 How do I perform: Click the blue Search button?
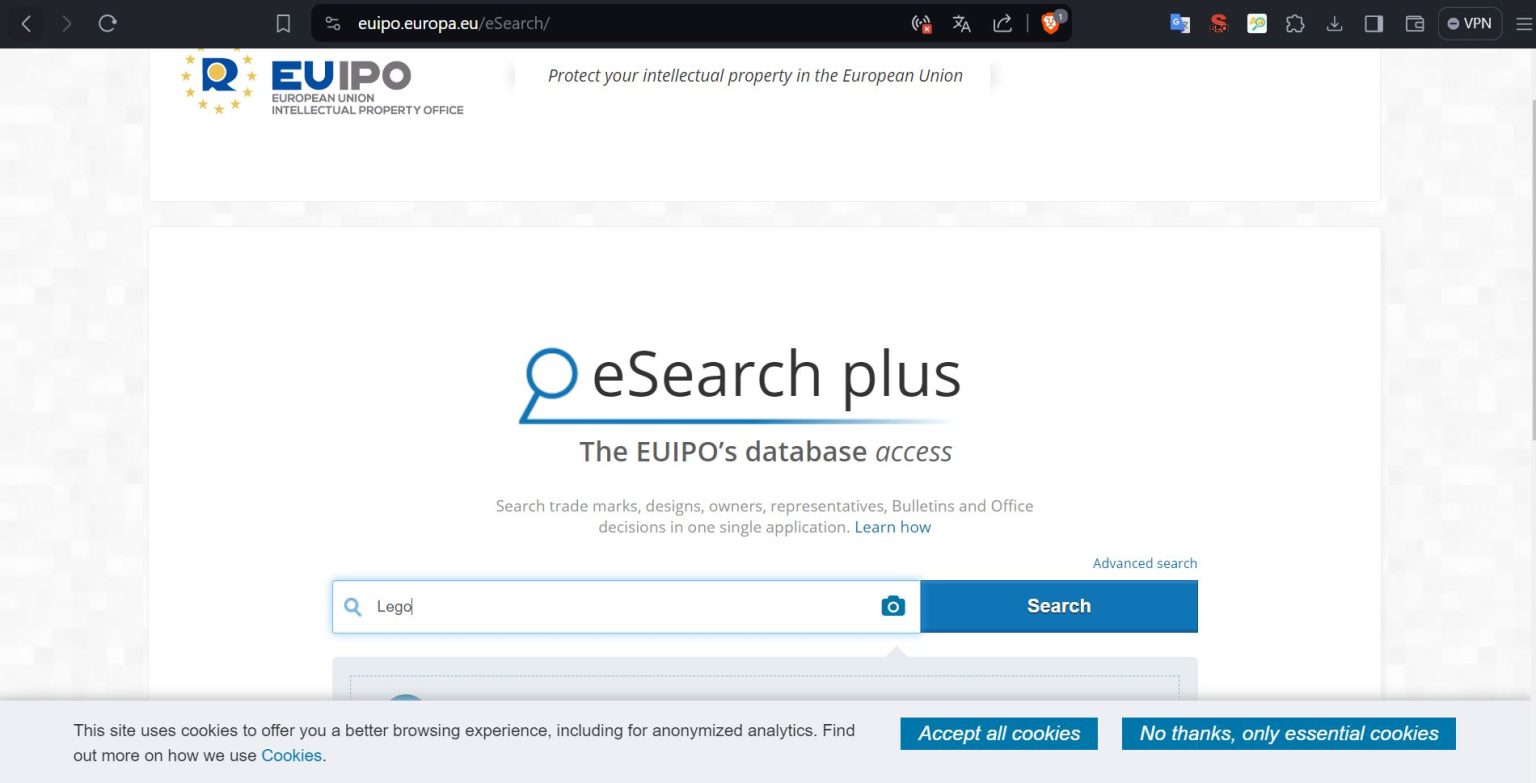coord(1058,606)
